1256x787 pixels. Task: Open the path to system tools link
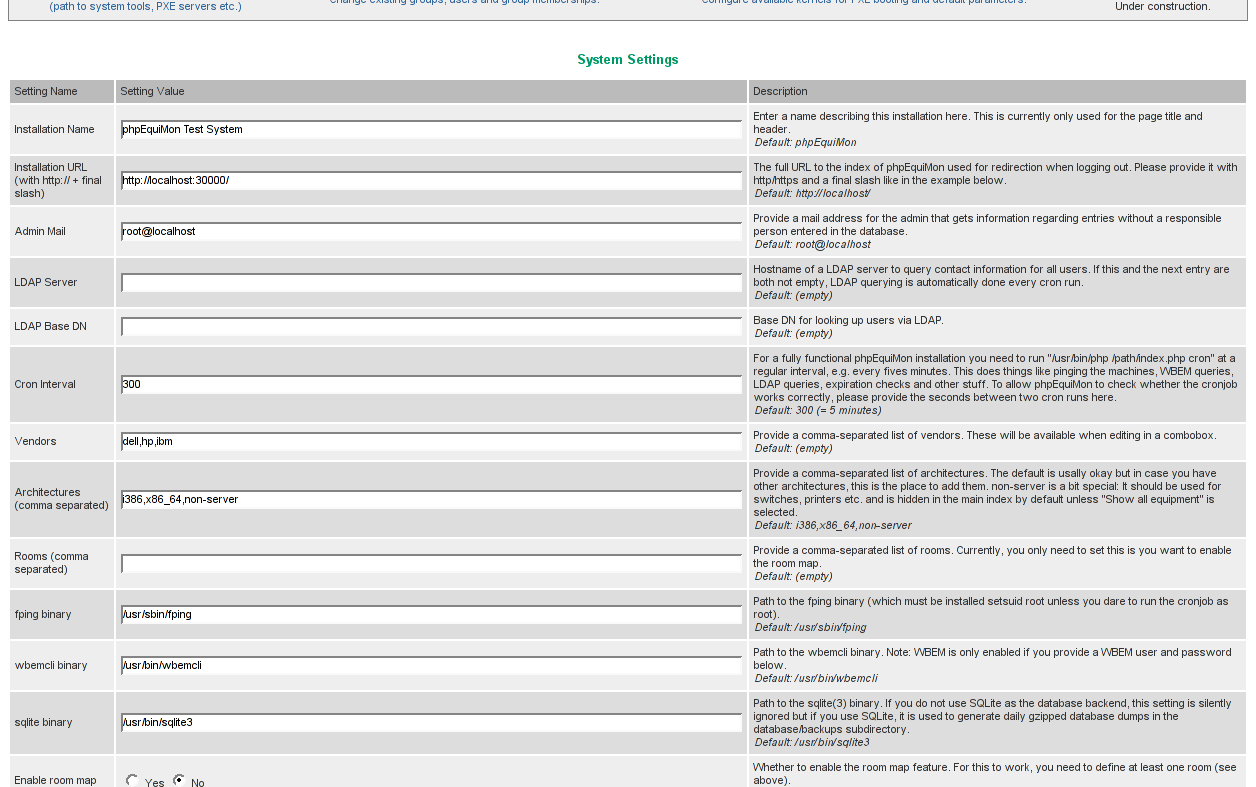click(x=145, y=6)
